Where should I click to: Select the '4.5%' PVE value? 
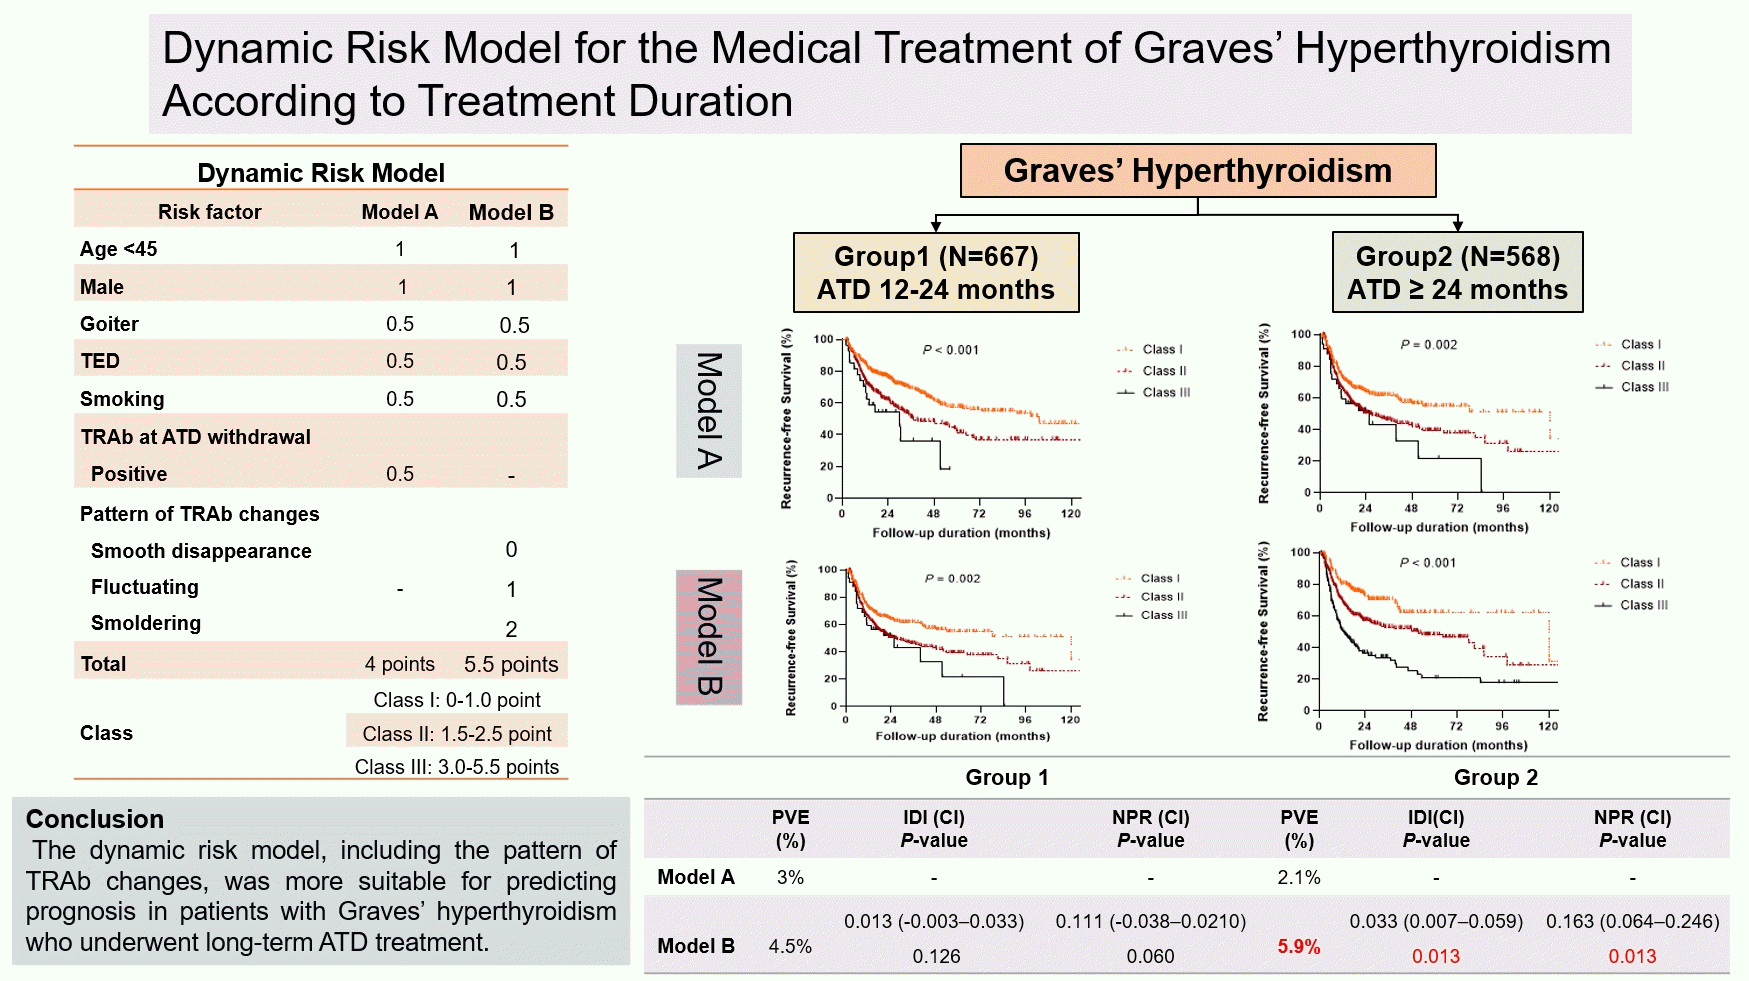pyautogui.click(x=790, y=946)
